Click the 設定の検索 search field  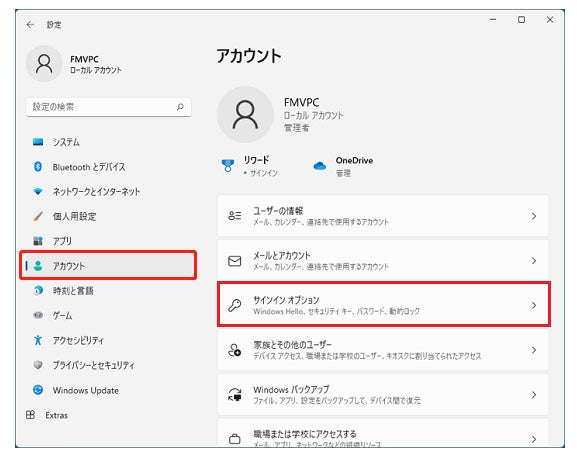[x=109, y=107]
